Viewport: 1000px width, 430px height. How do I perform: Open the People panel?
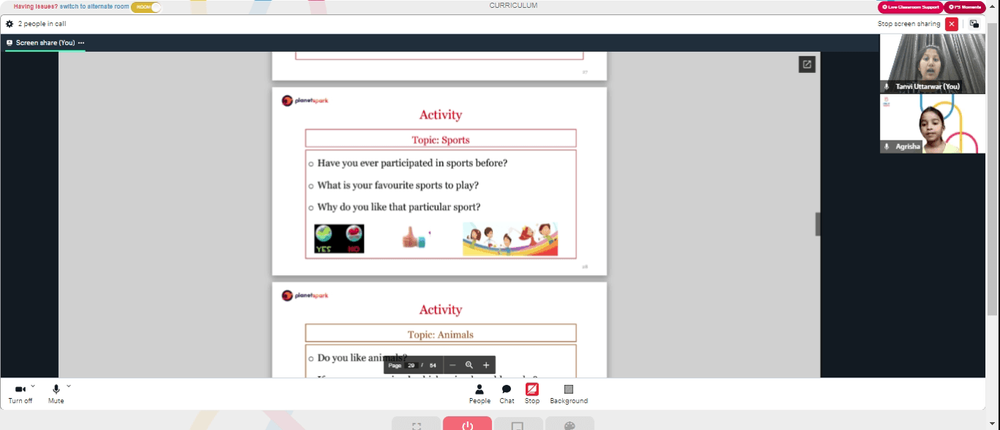480,394
